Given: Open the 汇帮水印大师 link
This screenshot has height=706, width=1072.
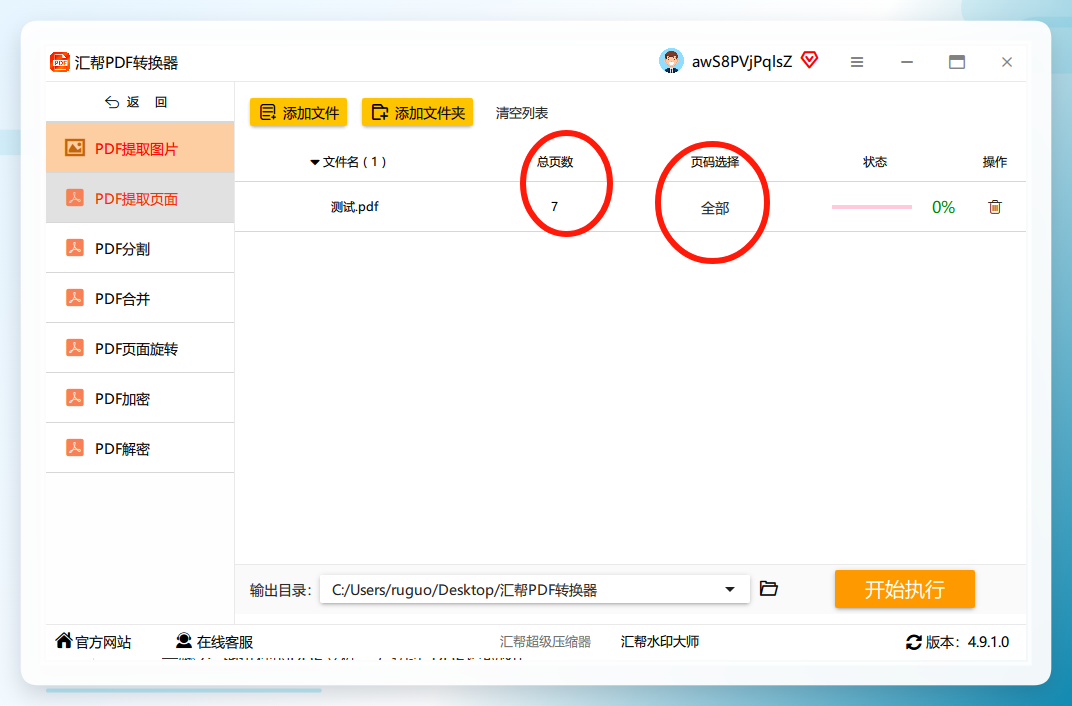Looking at the screenshot, I should click(660, 642).
